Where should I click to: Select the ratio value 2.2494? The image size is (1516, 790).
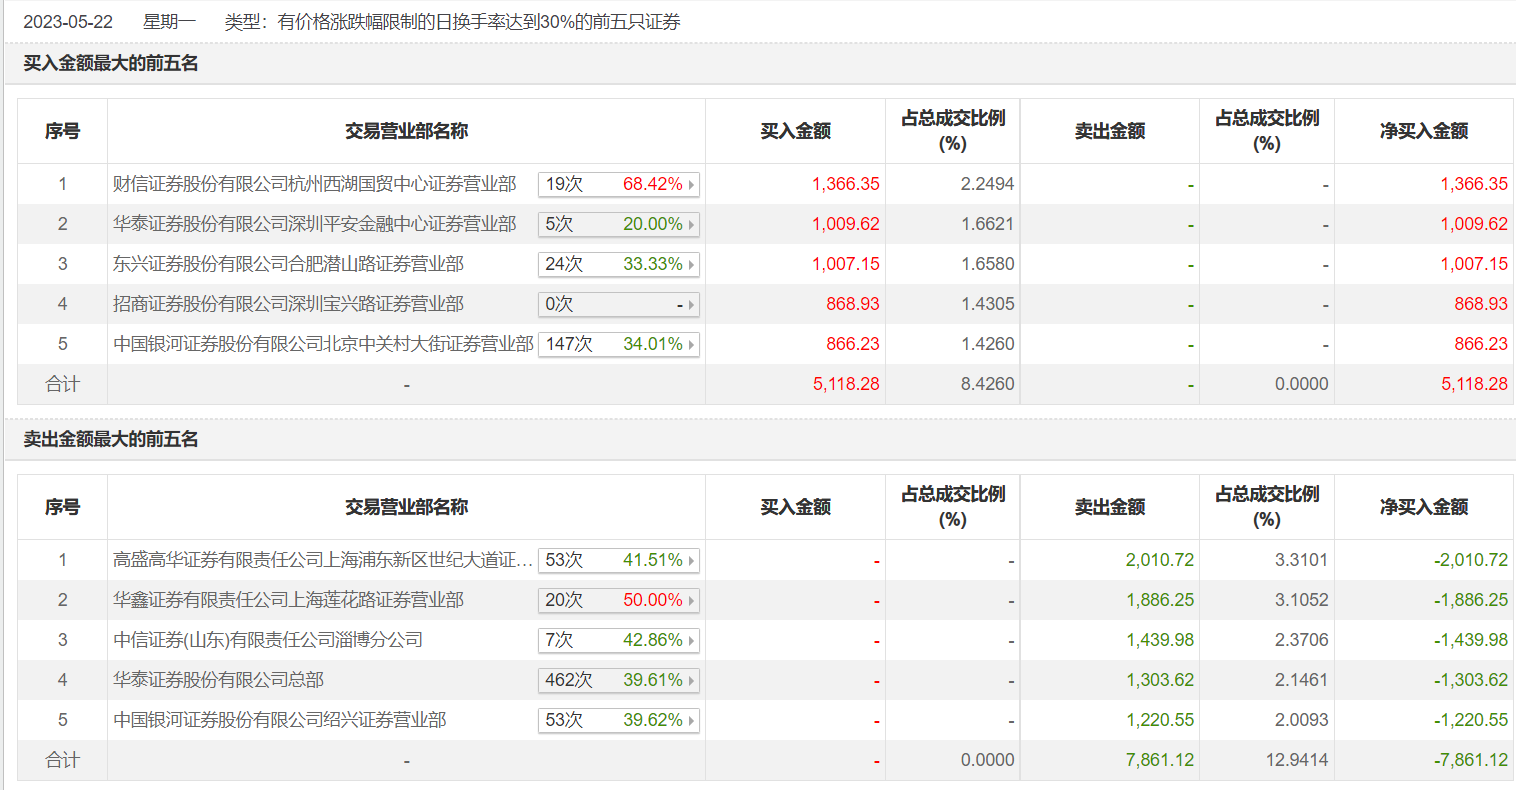[988, 184]
